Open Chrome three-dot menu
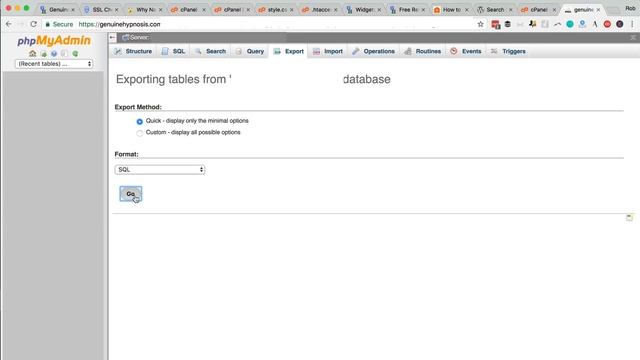Viewport: 640px width, 360px height. click(x=632, y=24)
